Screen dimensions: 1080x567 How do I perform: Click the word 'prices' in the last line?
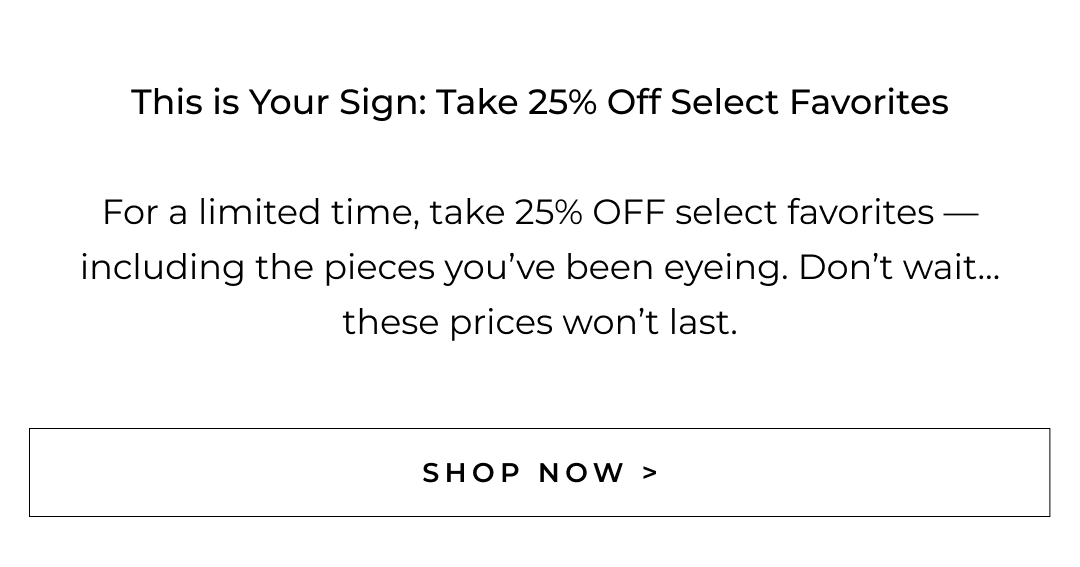[500, 322]
